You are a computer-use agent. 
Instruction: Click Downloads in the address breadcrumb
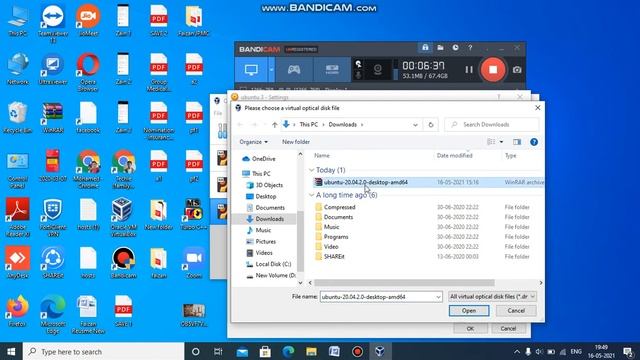point(342,124)
